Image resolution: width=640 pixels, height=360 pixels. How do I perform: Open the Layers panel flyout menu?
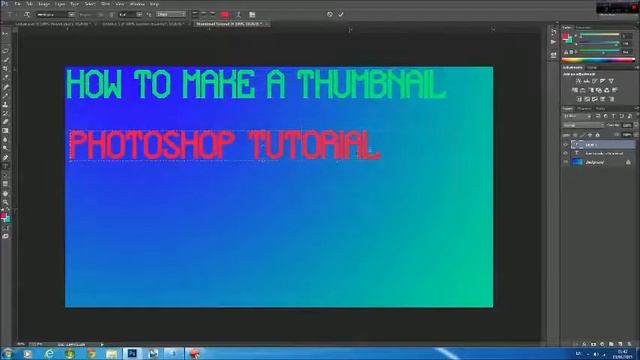636,109
